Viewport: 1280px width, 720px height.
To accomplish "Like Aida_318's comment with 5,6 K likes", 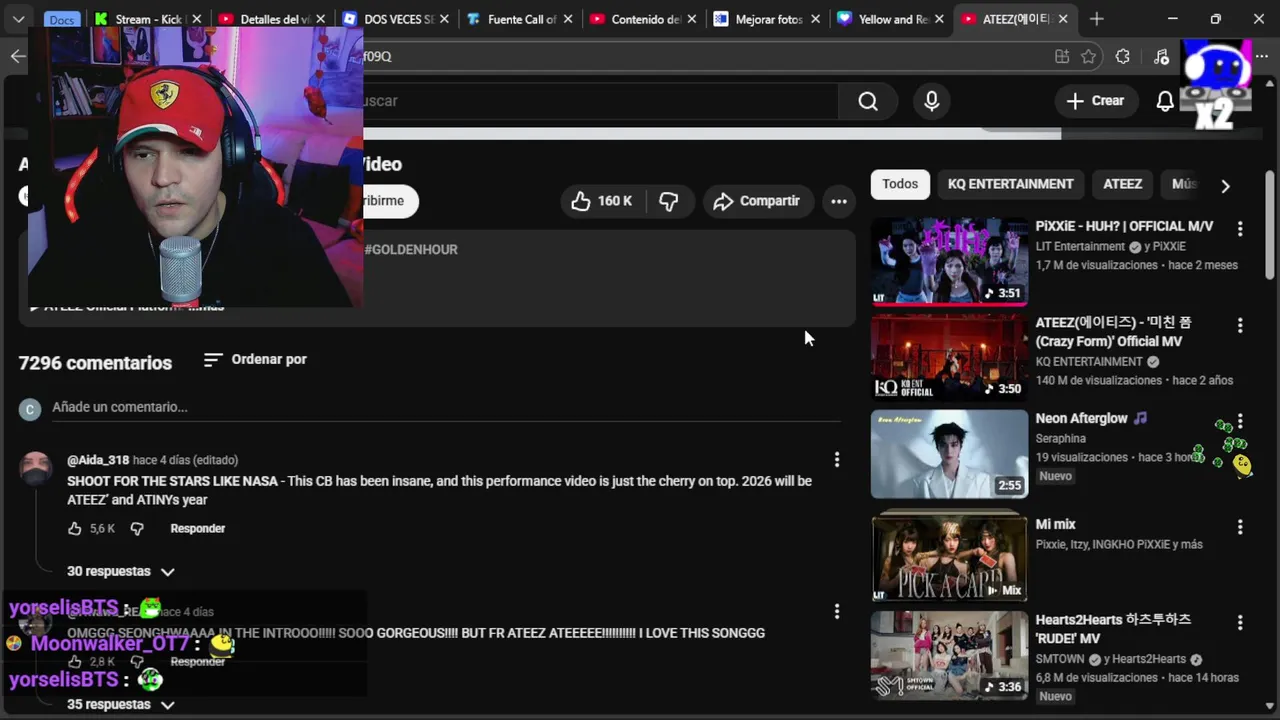I will pyautogui.click(x=76, y=528).
